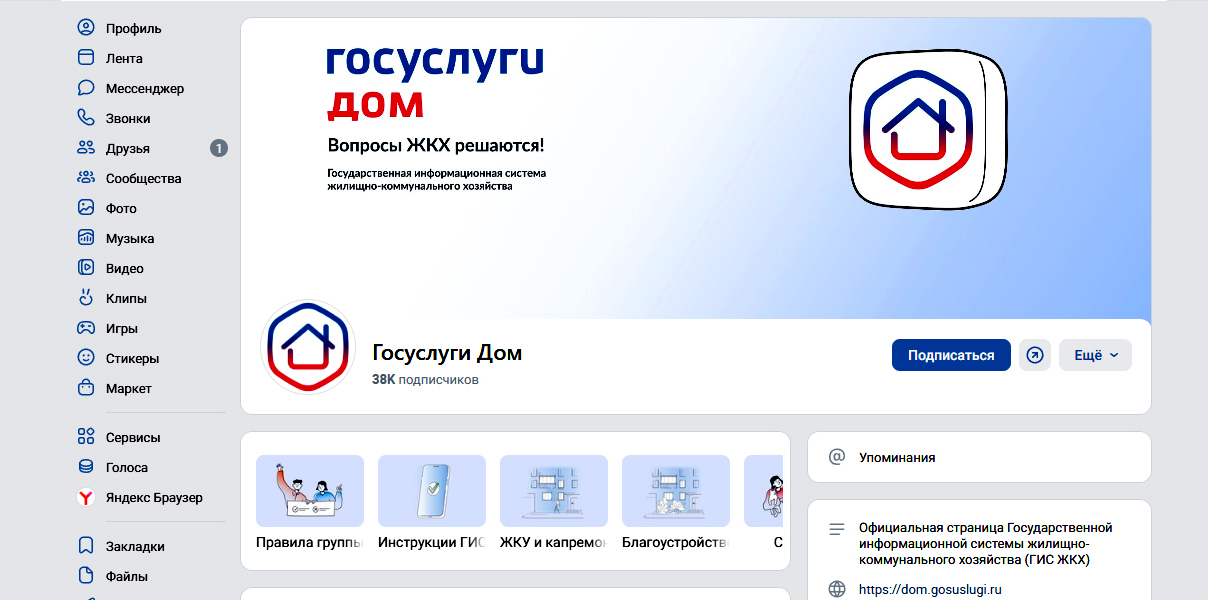Click the share arrow icon button

click(1035, 355)
